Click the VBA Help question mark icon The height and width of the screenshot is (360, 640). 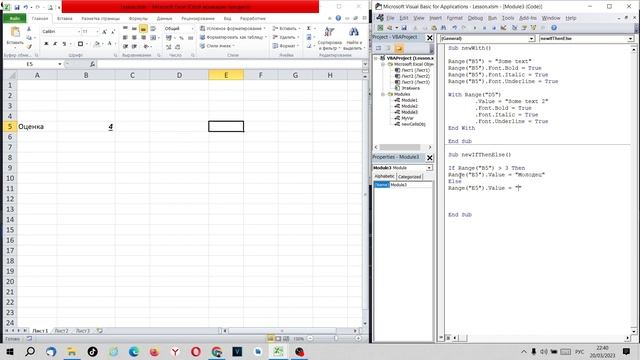(x=554, y=28)
